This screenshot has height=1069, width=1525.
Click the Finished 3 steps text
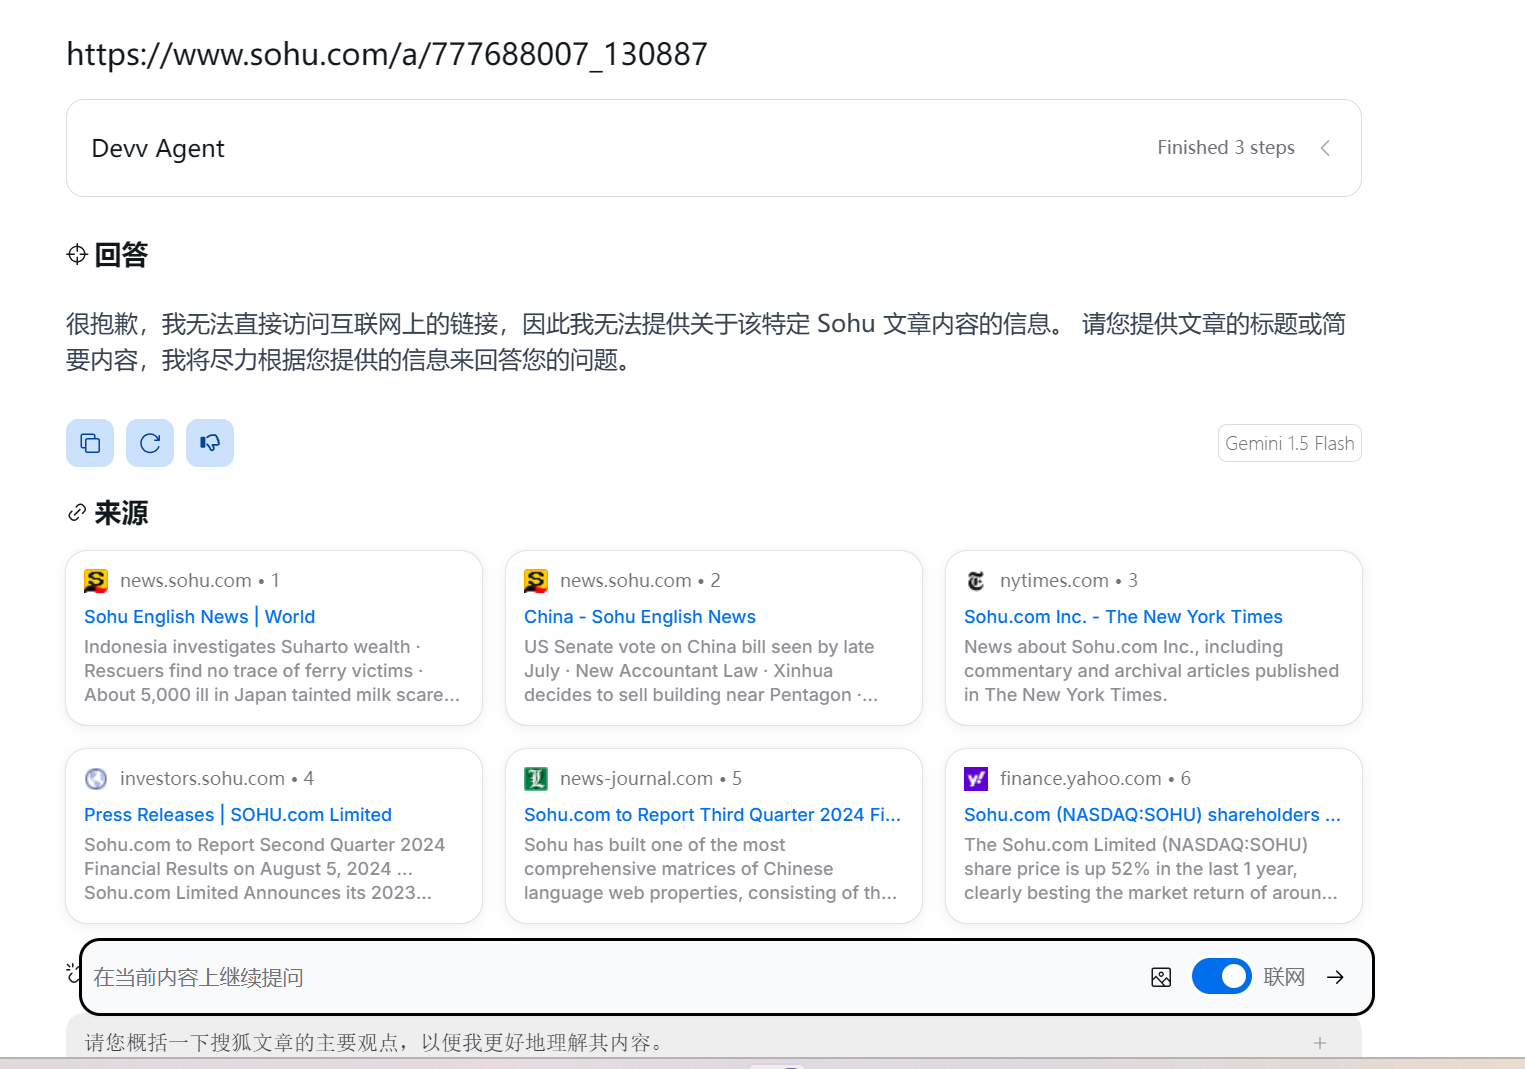click(1226, 148)
